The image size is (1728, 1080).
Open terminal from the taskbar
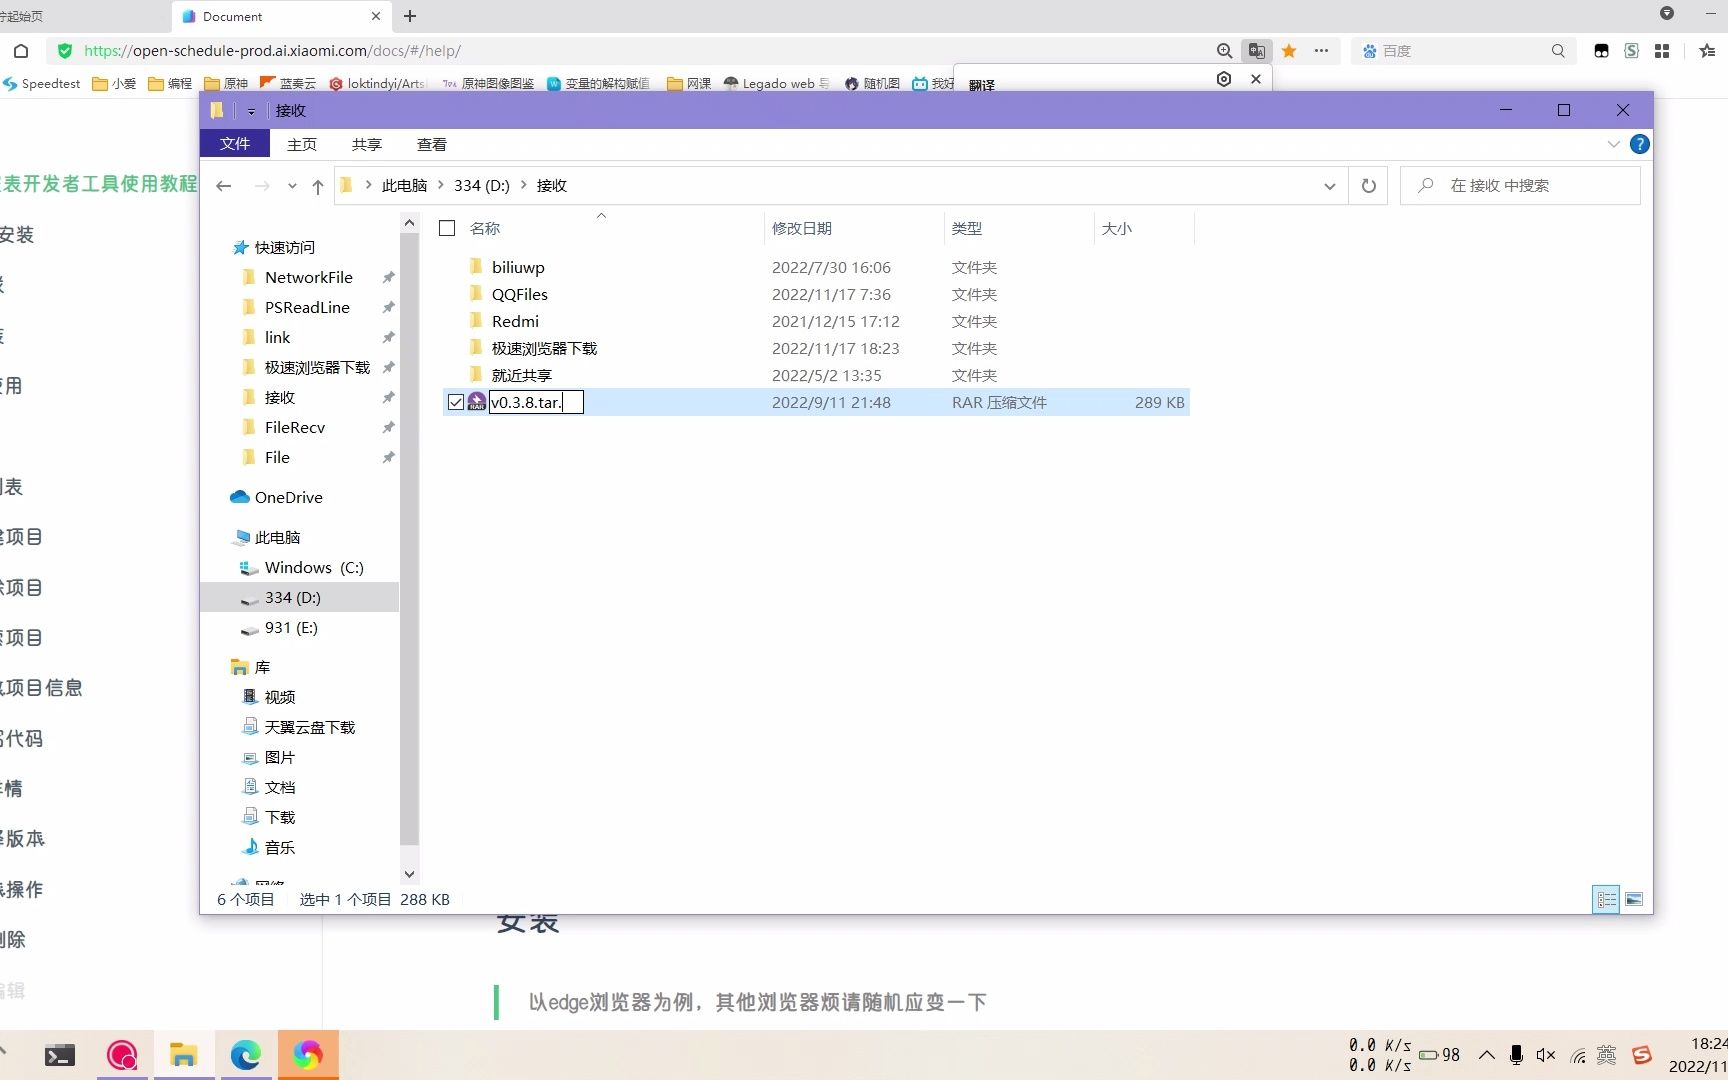pos(60,1055)
